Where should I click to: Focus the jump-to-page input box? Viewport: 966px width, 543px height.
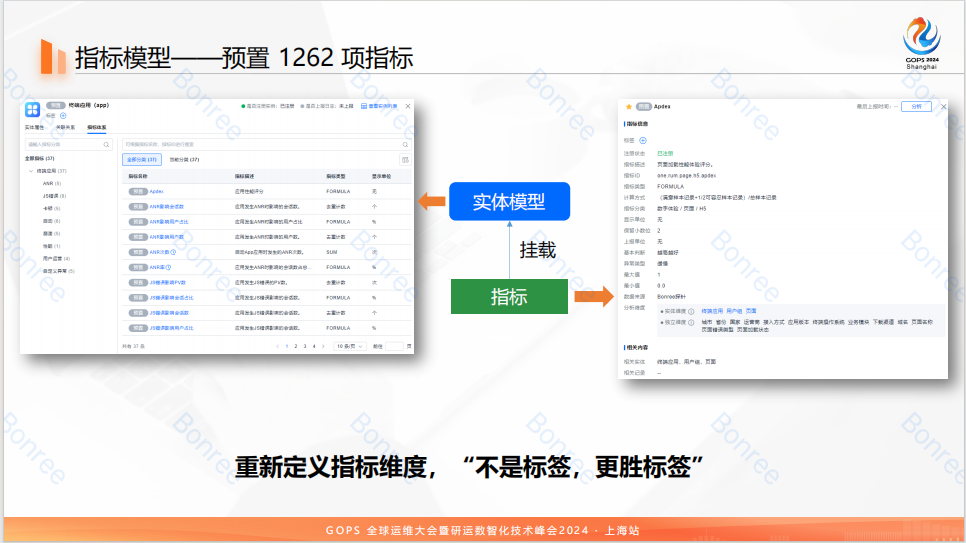394,346
